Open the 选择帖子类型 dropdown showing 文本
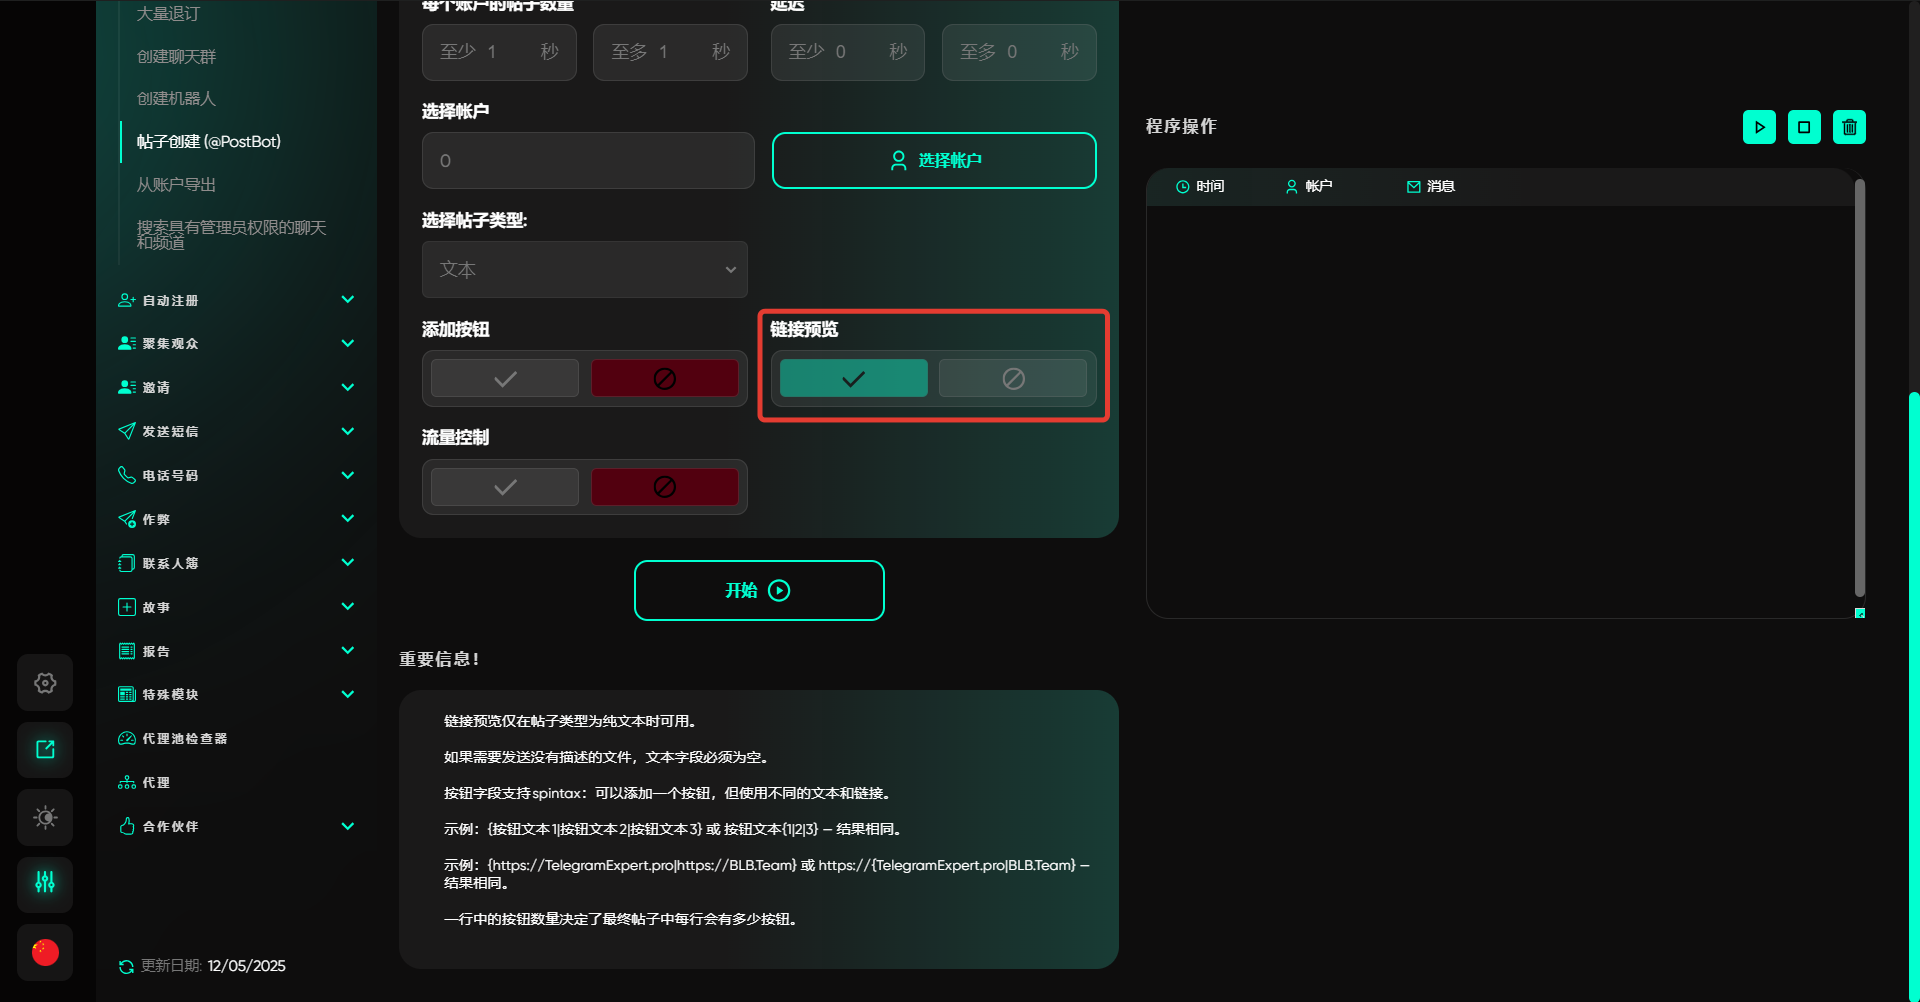The width and height of the screenshot is (1920, 1002). pyautogui.click(x=584, y=270)
